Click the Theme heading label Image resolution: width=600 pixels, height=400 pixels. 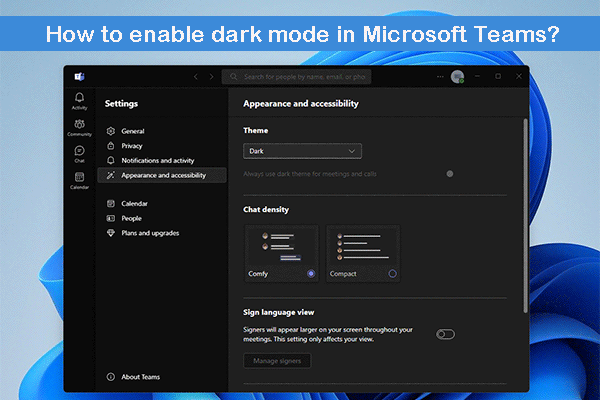click(256, 131)
